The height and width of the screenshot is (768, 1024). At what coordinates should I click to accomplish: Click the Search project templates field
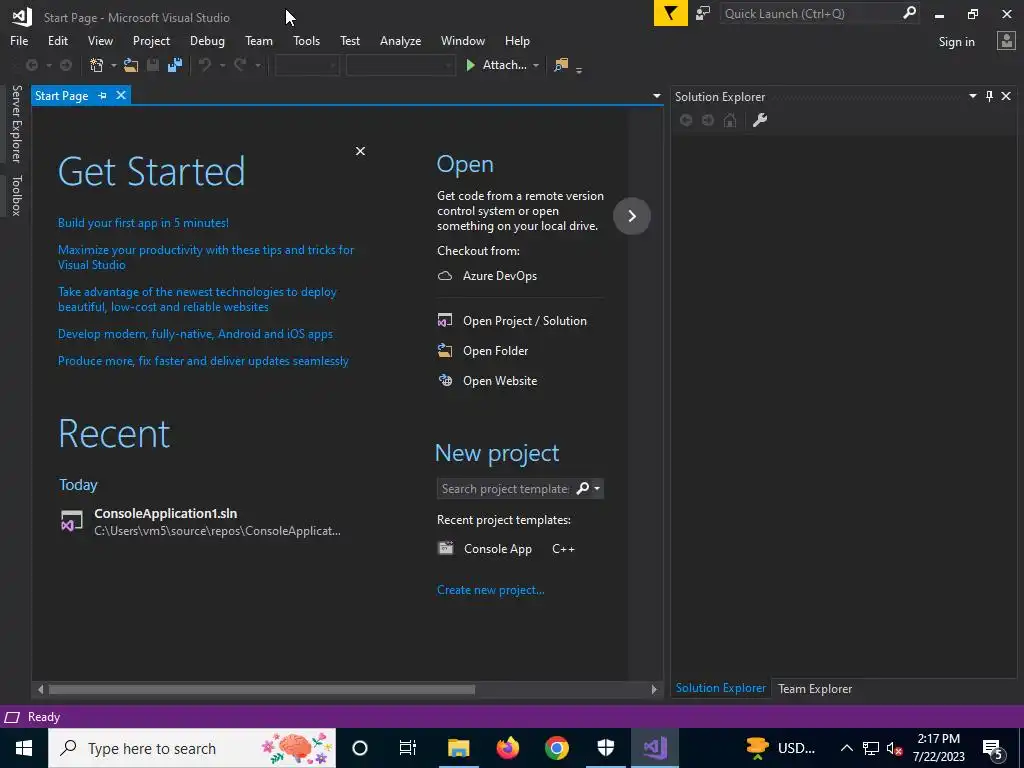[x=505, y=488]
